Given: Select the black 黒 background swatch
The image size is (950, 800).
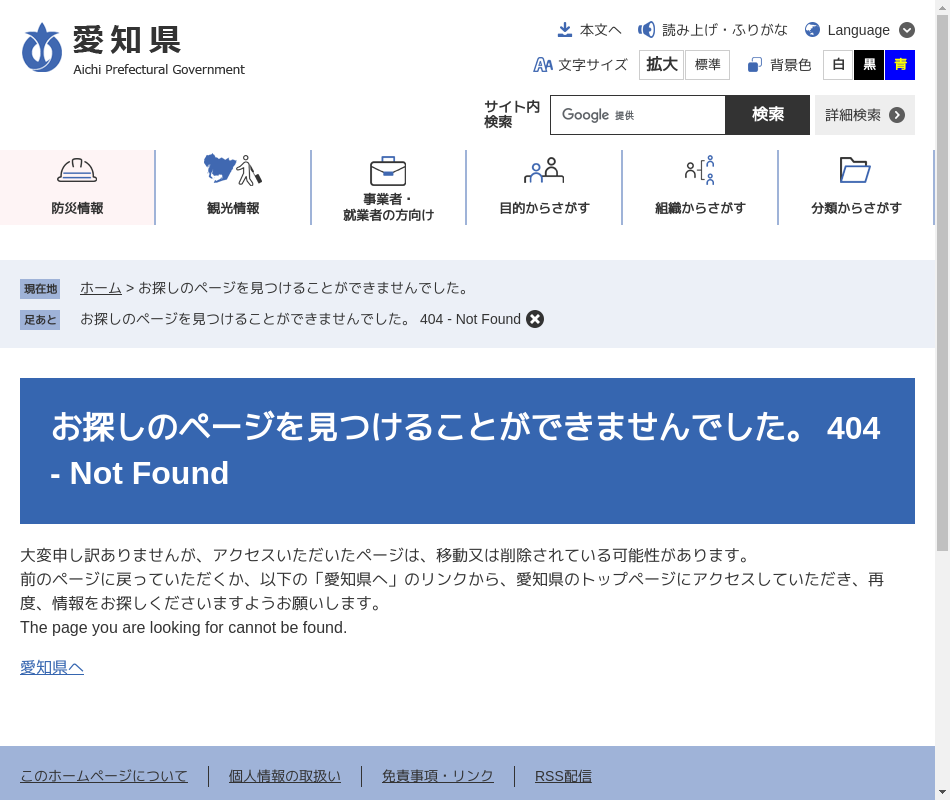Looking at the screenshot, I should tap(869, 65).
